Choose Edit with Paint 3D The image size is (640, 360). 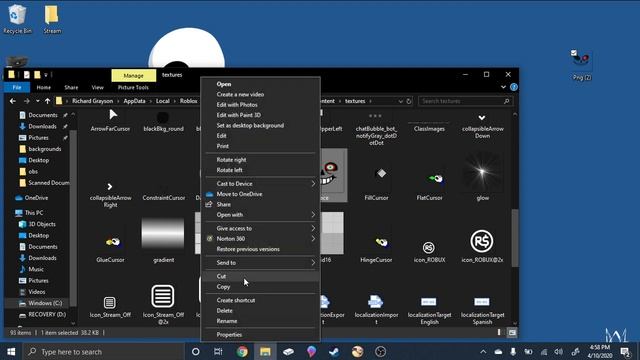(x=238, y=115)
